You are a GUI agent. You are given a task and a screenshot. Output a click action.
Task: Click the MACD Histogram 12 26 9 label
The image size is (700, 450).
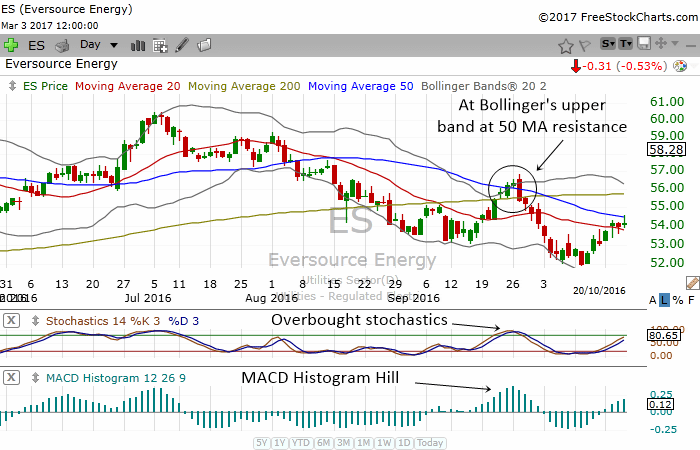116,378
